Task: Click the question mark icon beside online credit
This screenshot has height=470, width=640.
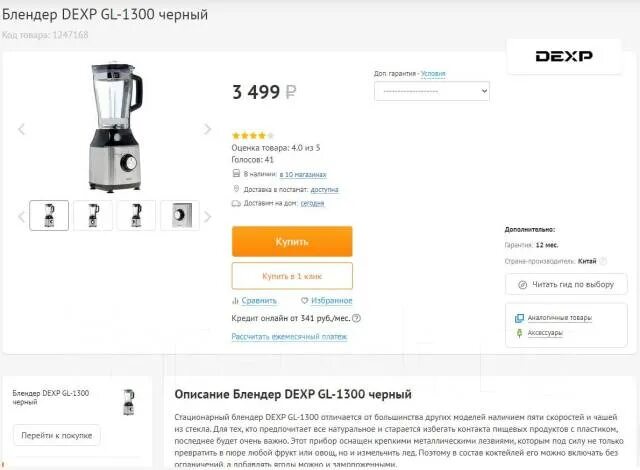Action: 356,318
